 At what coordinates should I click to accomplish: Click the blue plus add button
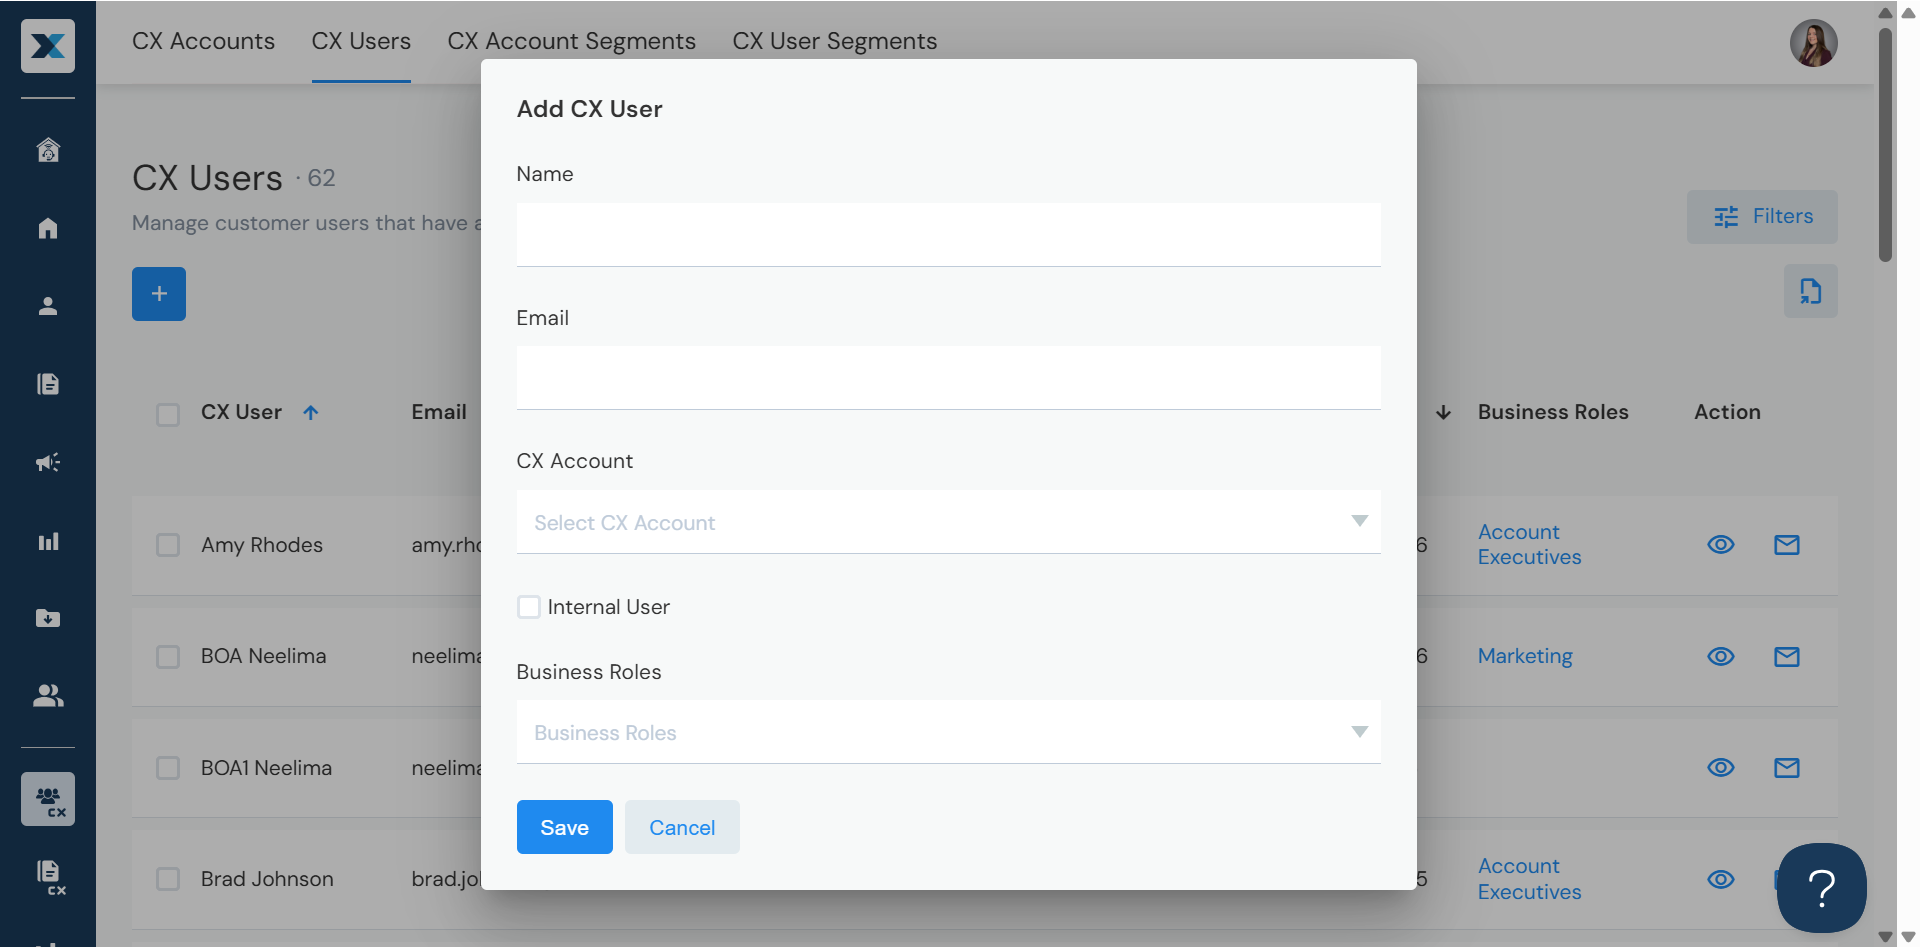pos(159,294)
